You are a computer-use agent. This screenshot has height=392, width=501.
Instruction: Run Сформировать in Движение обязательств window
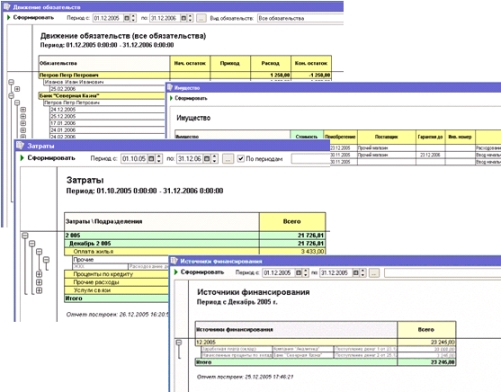[x=30, y=17]
